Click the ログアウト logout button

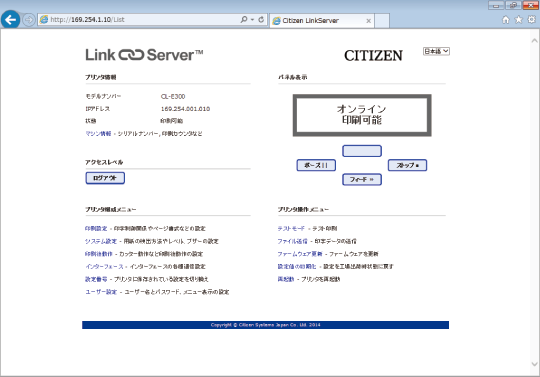tap(105, 178)
